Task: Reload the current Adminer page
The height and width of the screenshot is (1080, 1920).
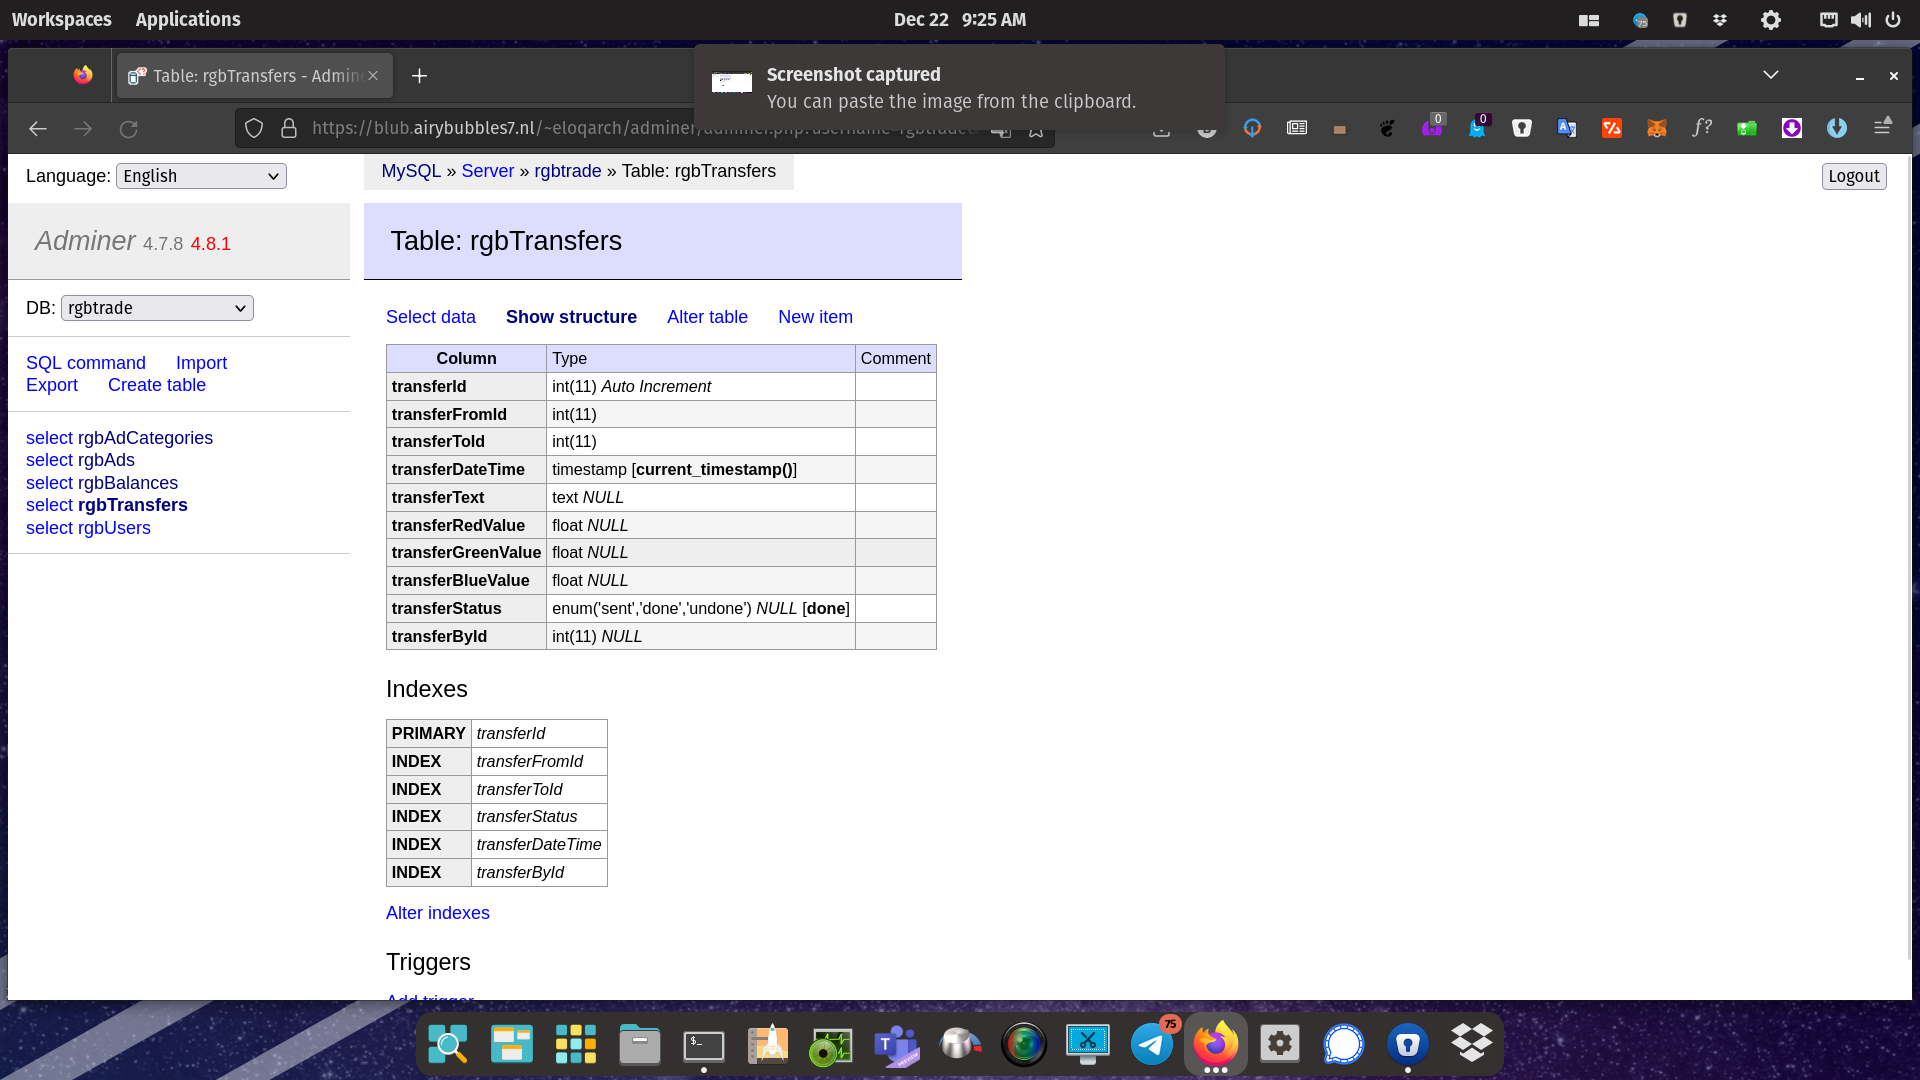Action: point(128,129)
